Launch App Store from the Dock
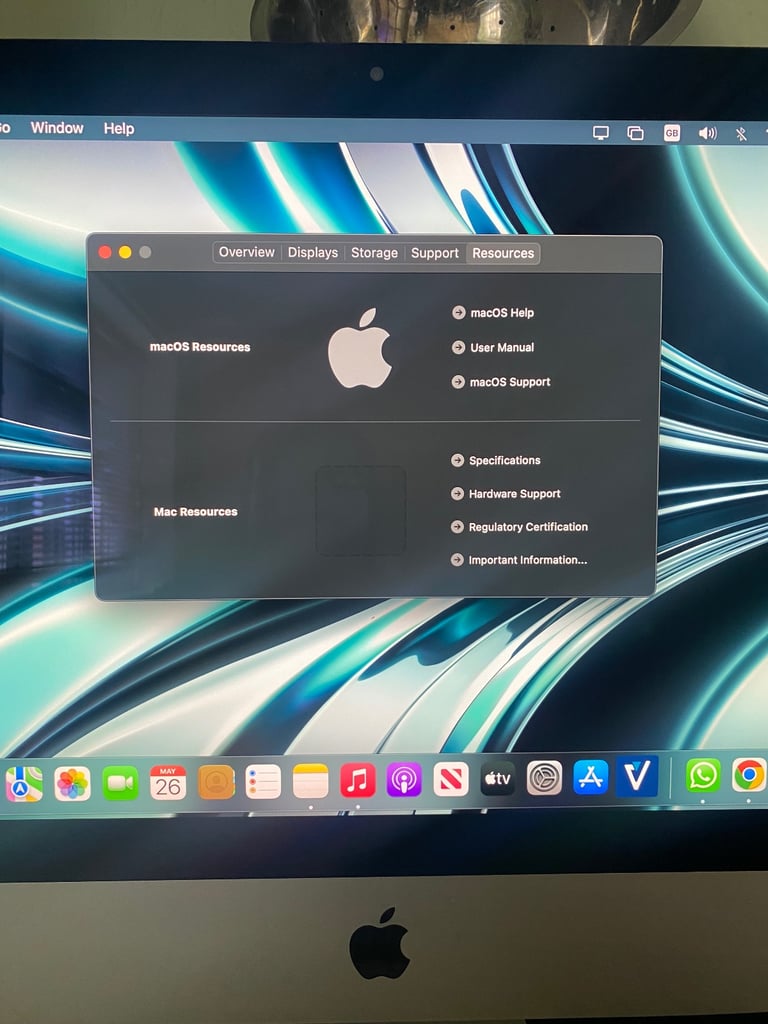 tap(590, 776)
